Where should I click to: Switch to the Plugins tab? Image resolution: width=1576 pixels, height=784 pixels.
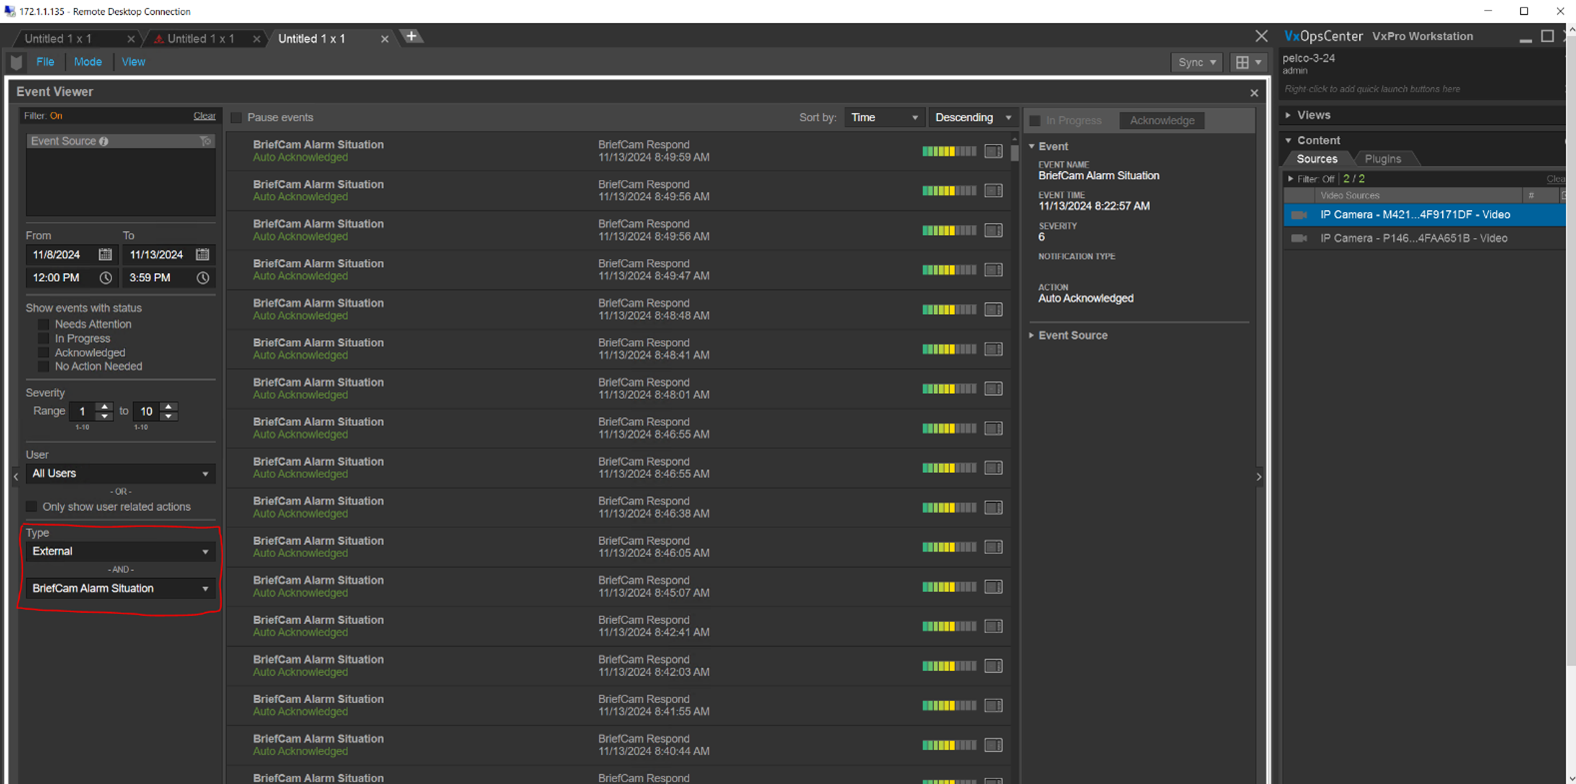[x=1383, y=159]
